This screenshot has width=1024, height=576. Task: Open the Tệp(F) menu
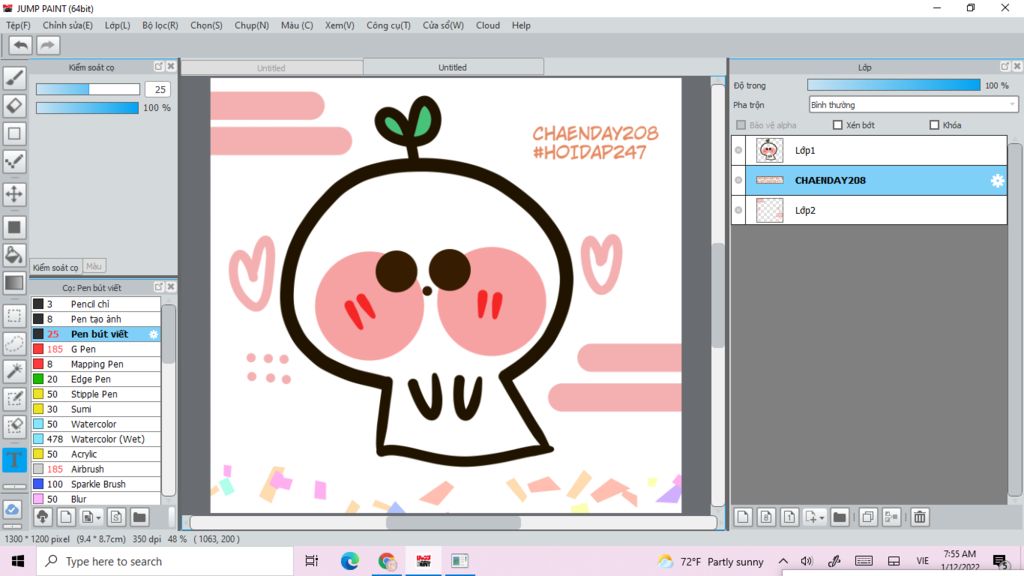[18, 25]
